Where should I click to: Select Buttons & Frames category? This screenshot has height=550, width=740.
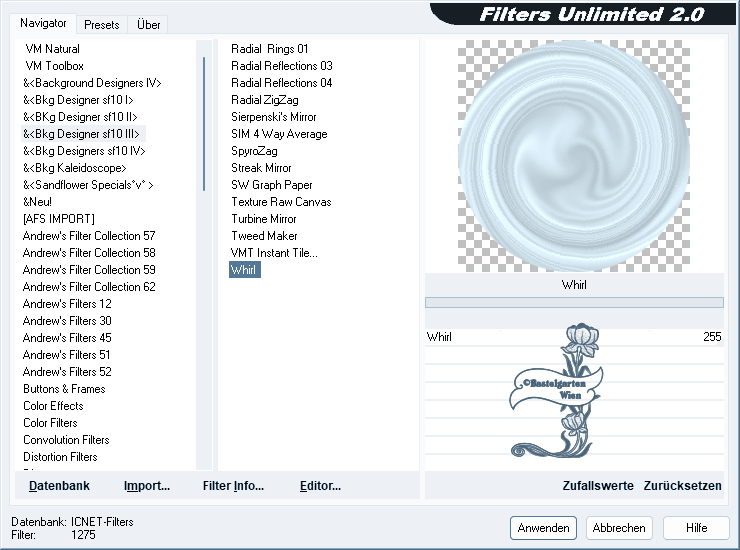(64, 389)
